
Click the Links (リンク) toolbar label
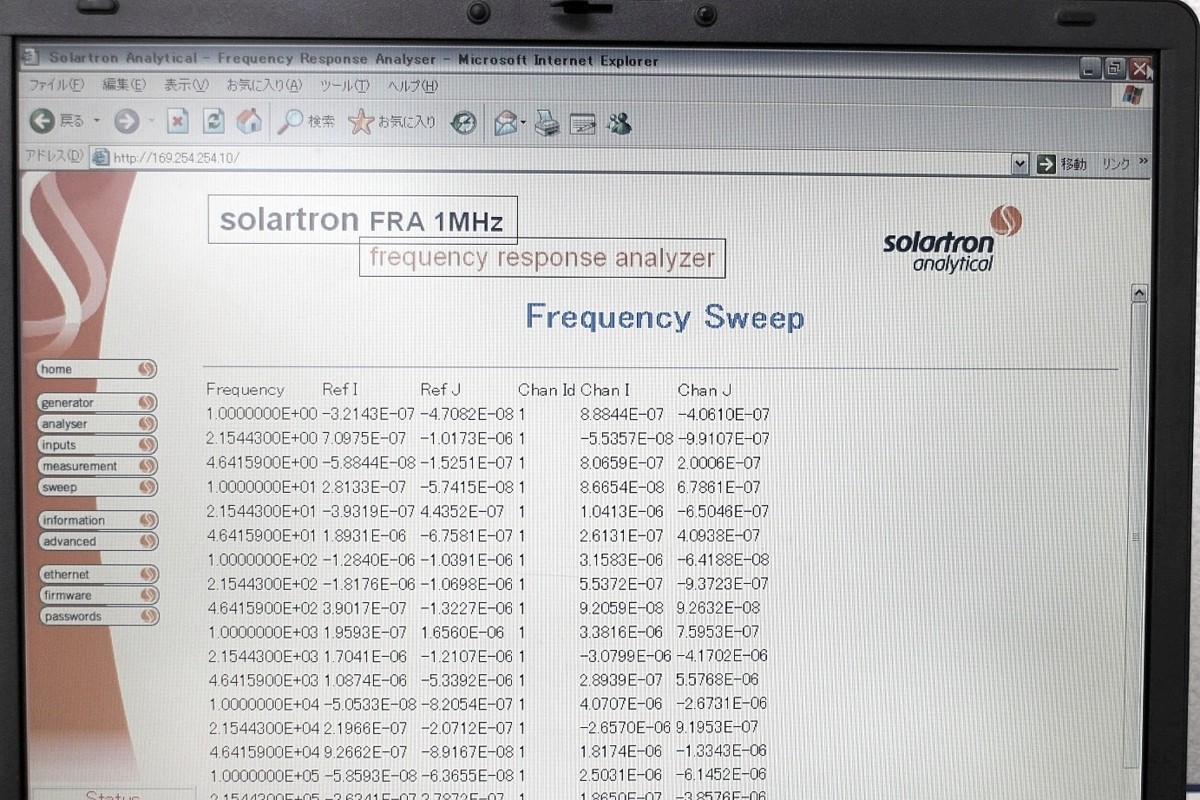(1116, 163)
